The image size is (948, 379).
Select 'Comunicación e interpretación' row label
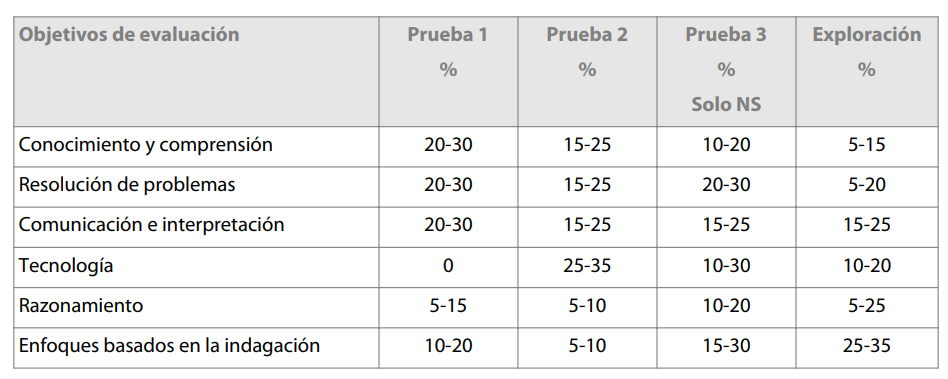pos(151,225)
